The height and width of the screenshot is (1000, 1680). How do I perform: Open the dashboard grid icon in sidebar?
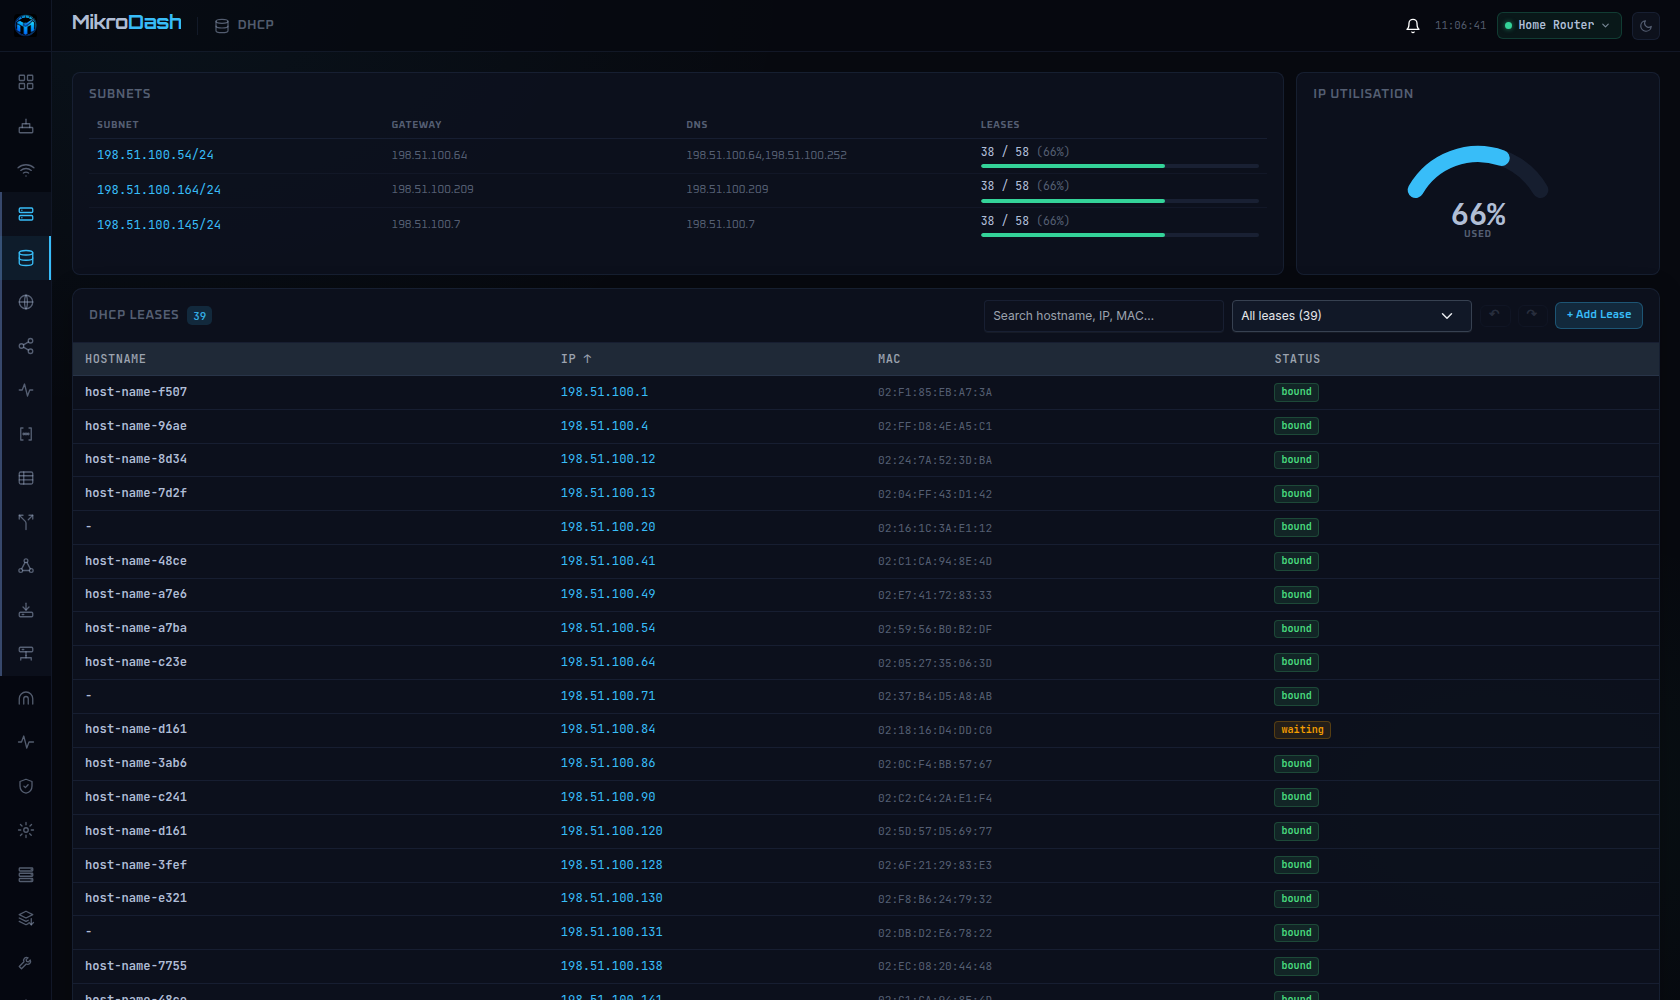coord(26,82)
